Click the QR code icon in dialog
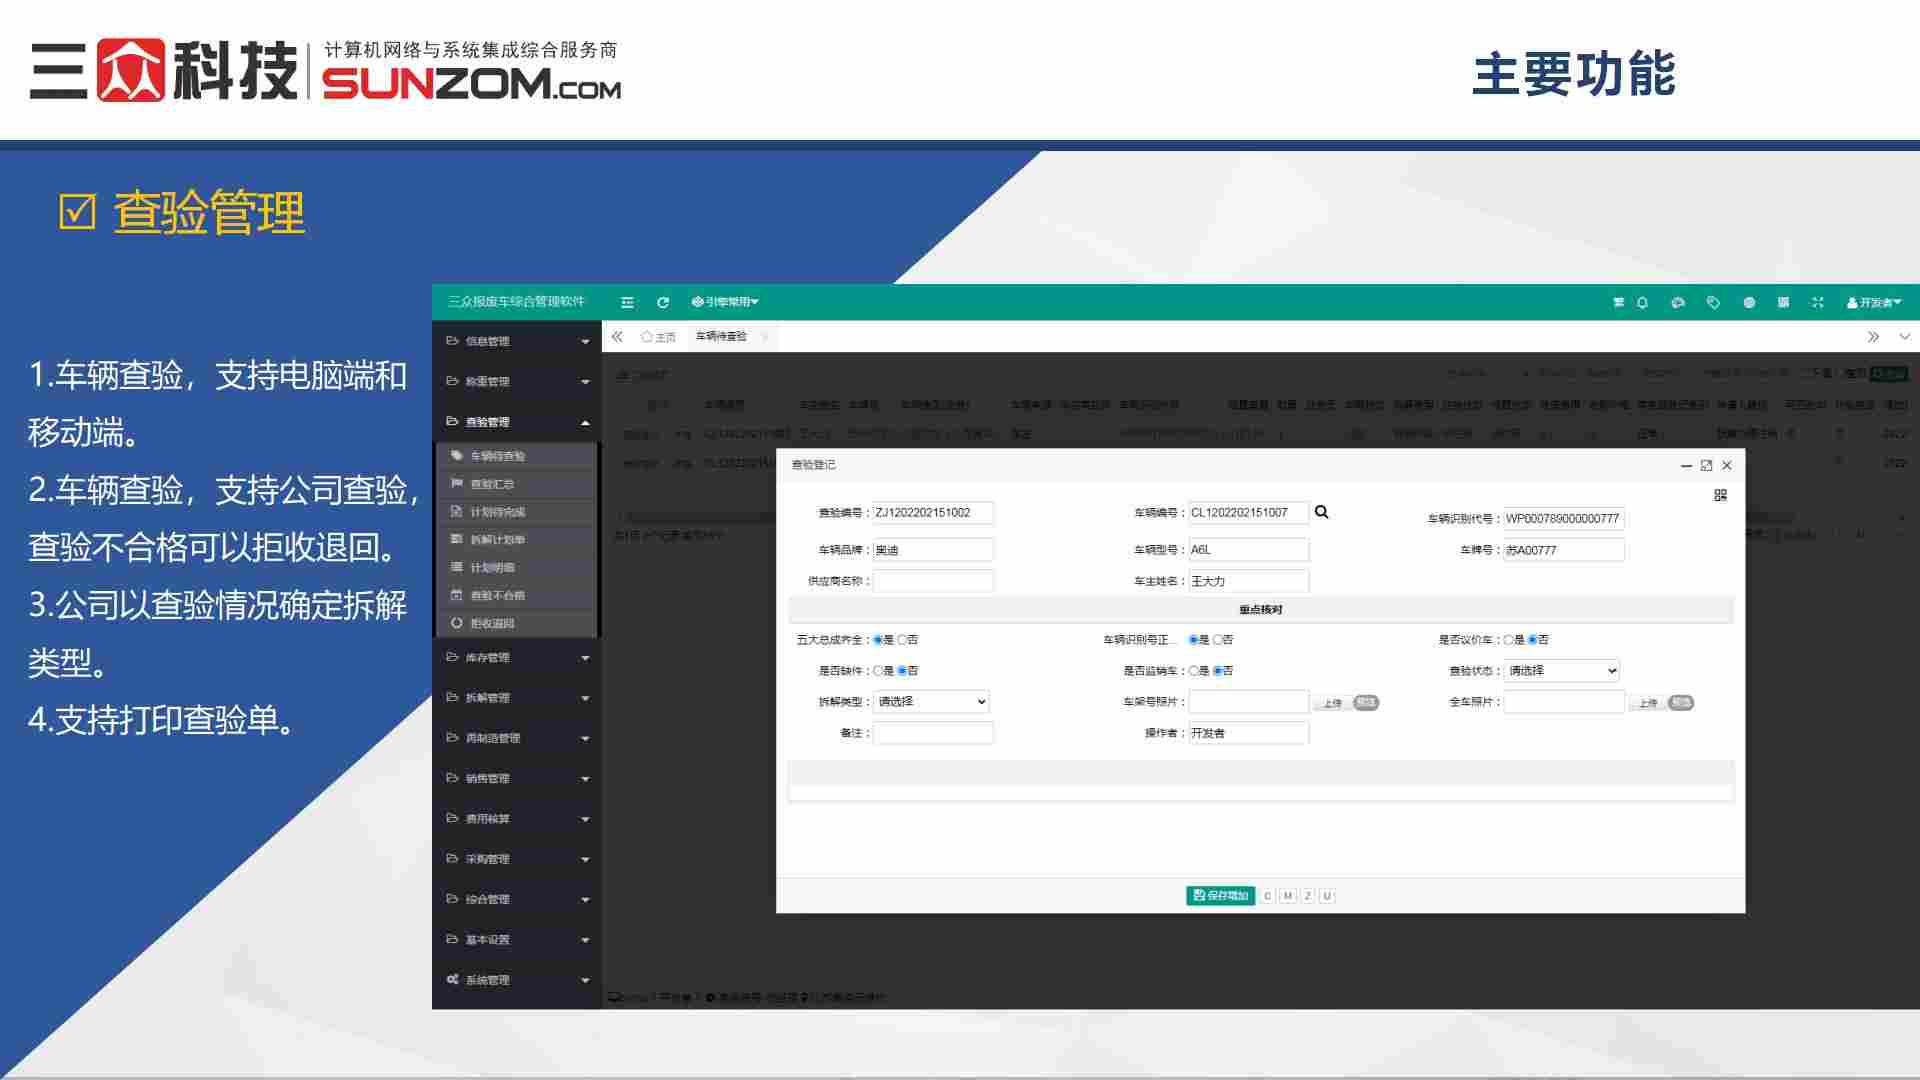Image resolution: width=1920 pixels, height=1080 pixels. pos(1720,495)
